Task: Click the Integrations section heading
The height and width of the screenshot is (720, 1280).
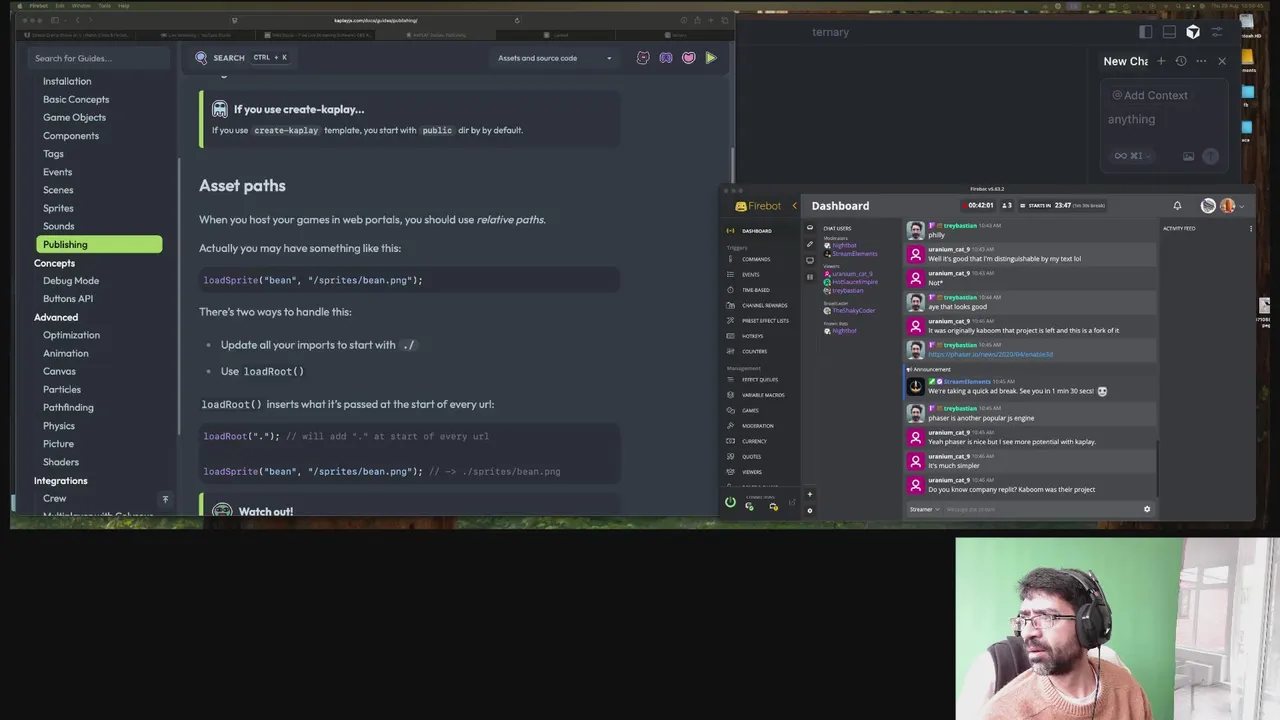Action: 60,481
